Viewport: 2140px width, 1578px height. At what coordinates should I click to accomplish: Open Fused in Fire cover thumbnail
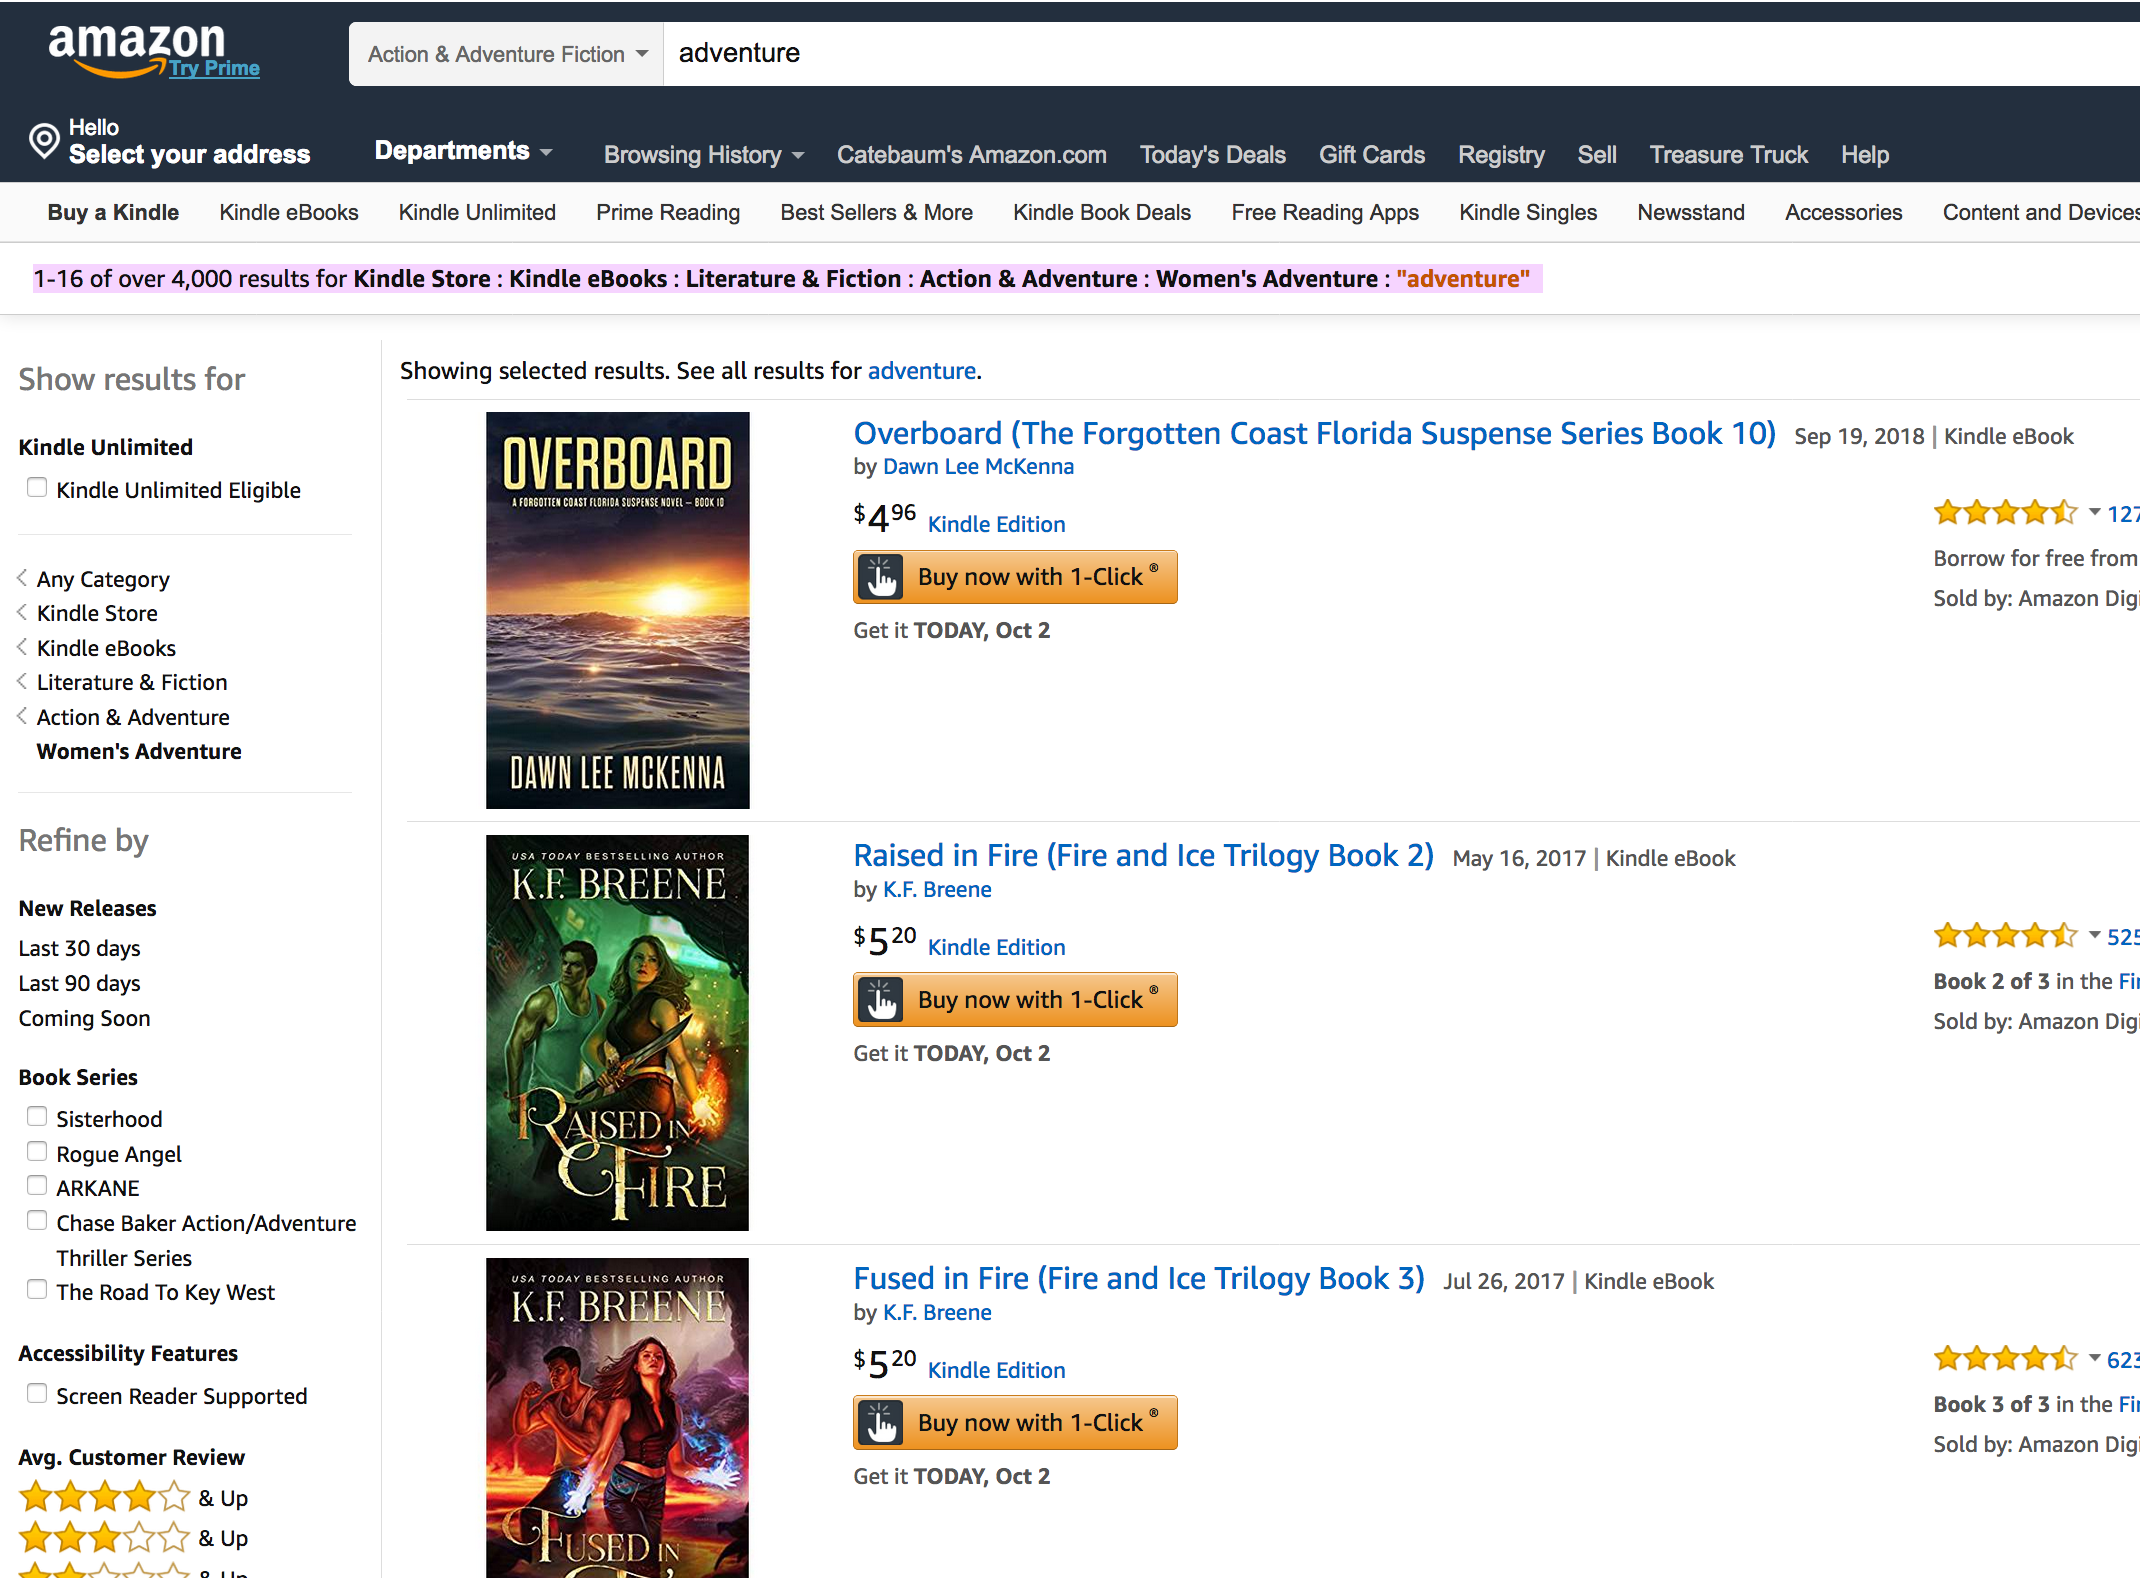tap(617, 1418)
